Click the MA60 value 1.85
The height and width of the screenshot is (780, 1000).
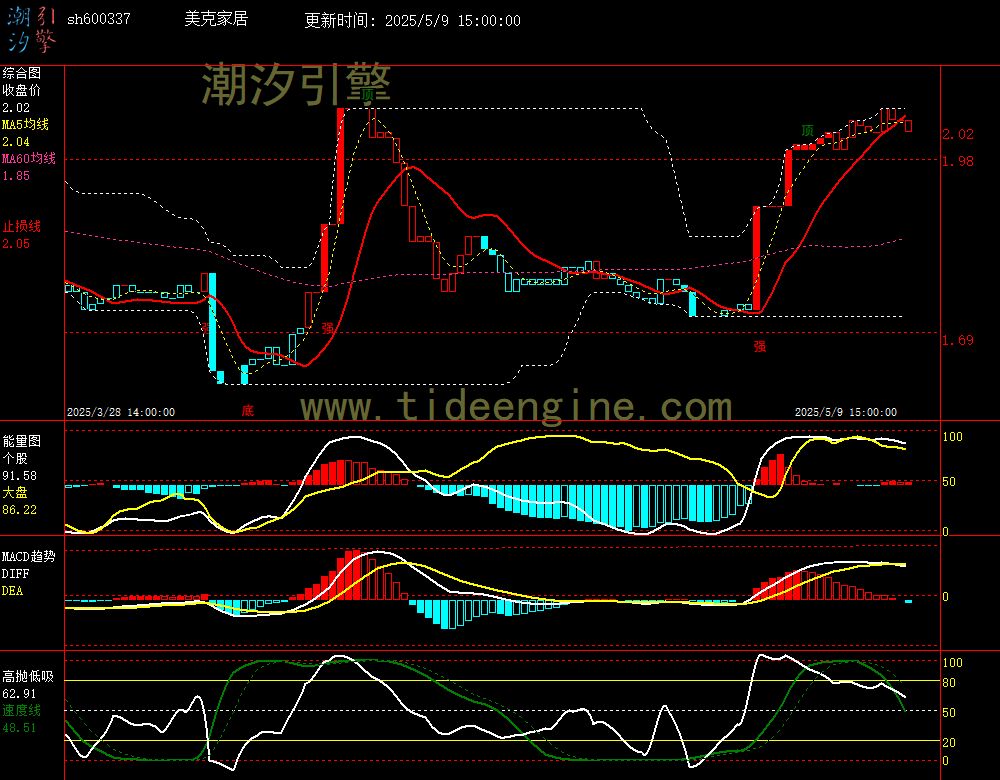(16, 175)
